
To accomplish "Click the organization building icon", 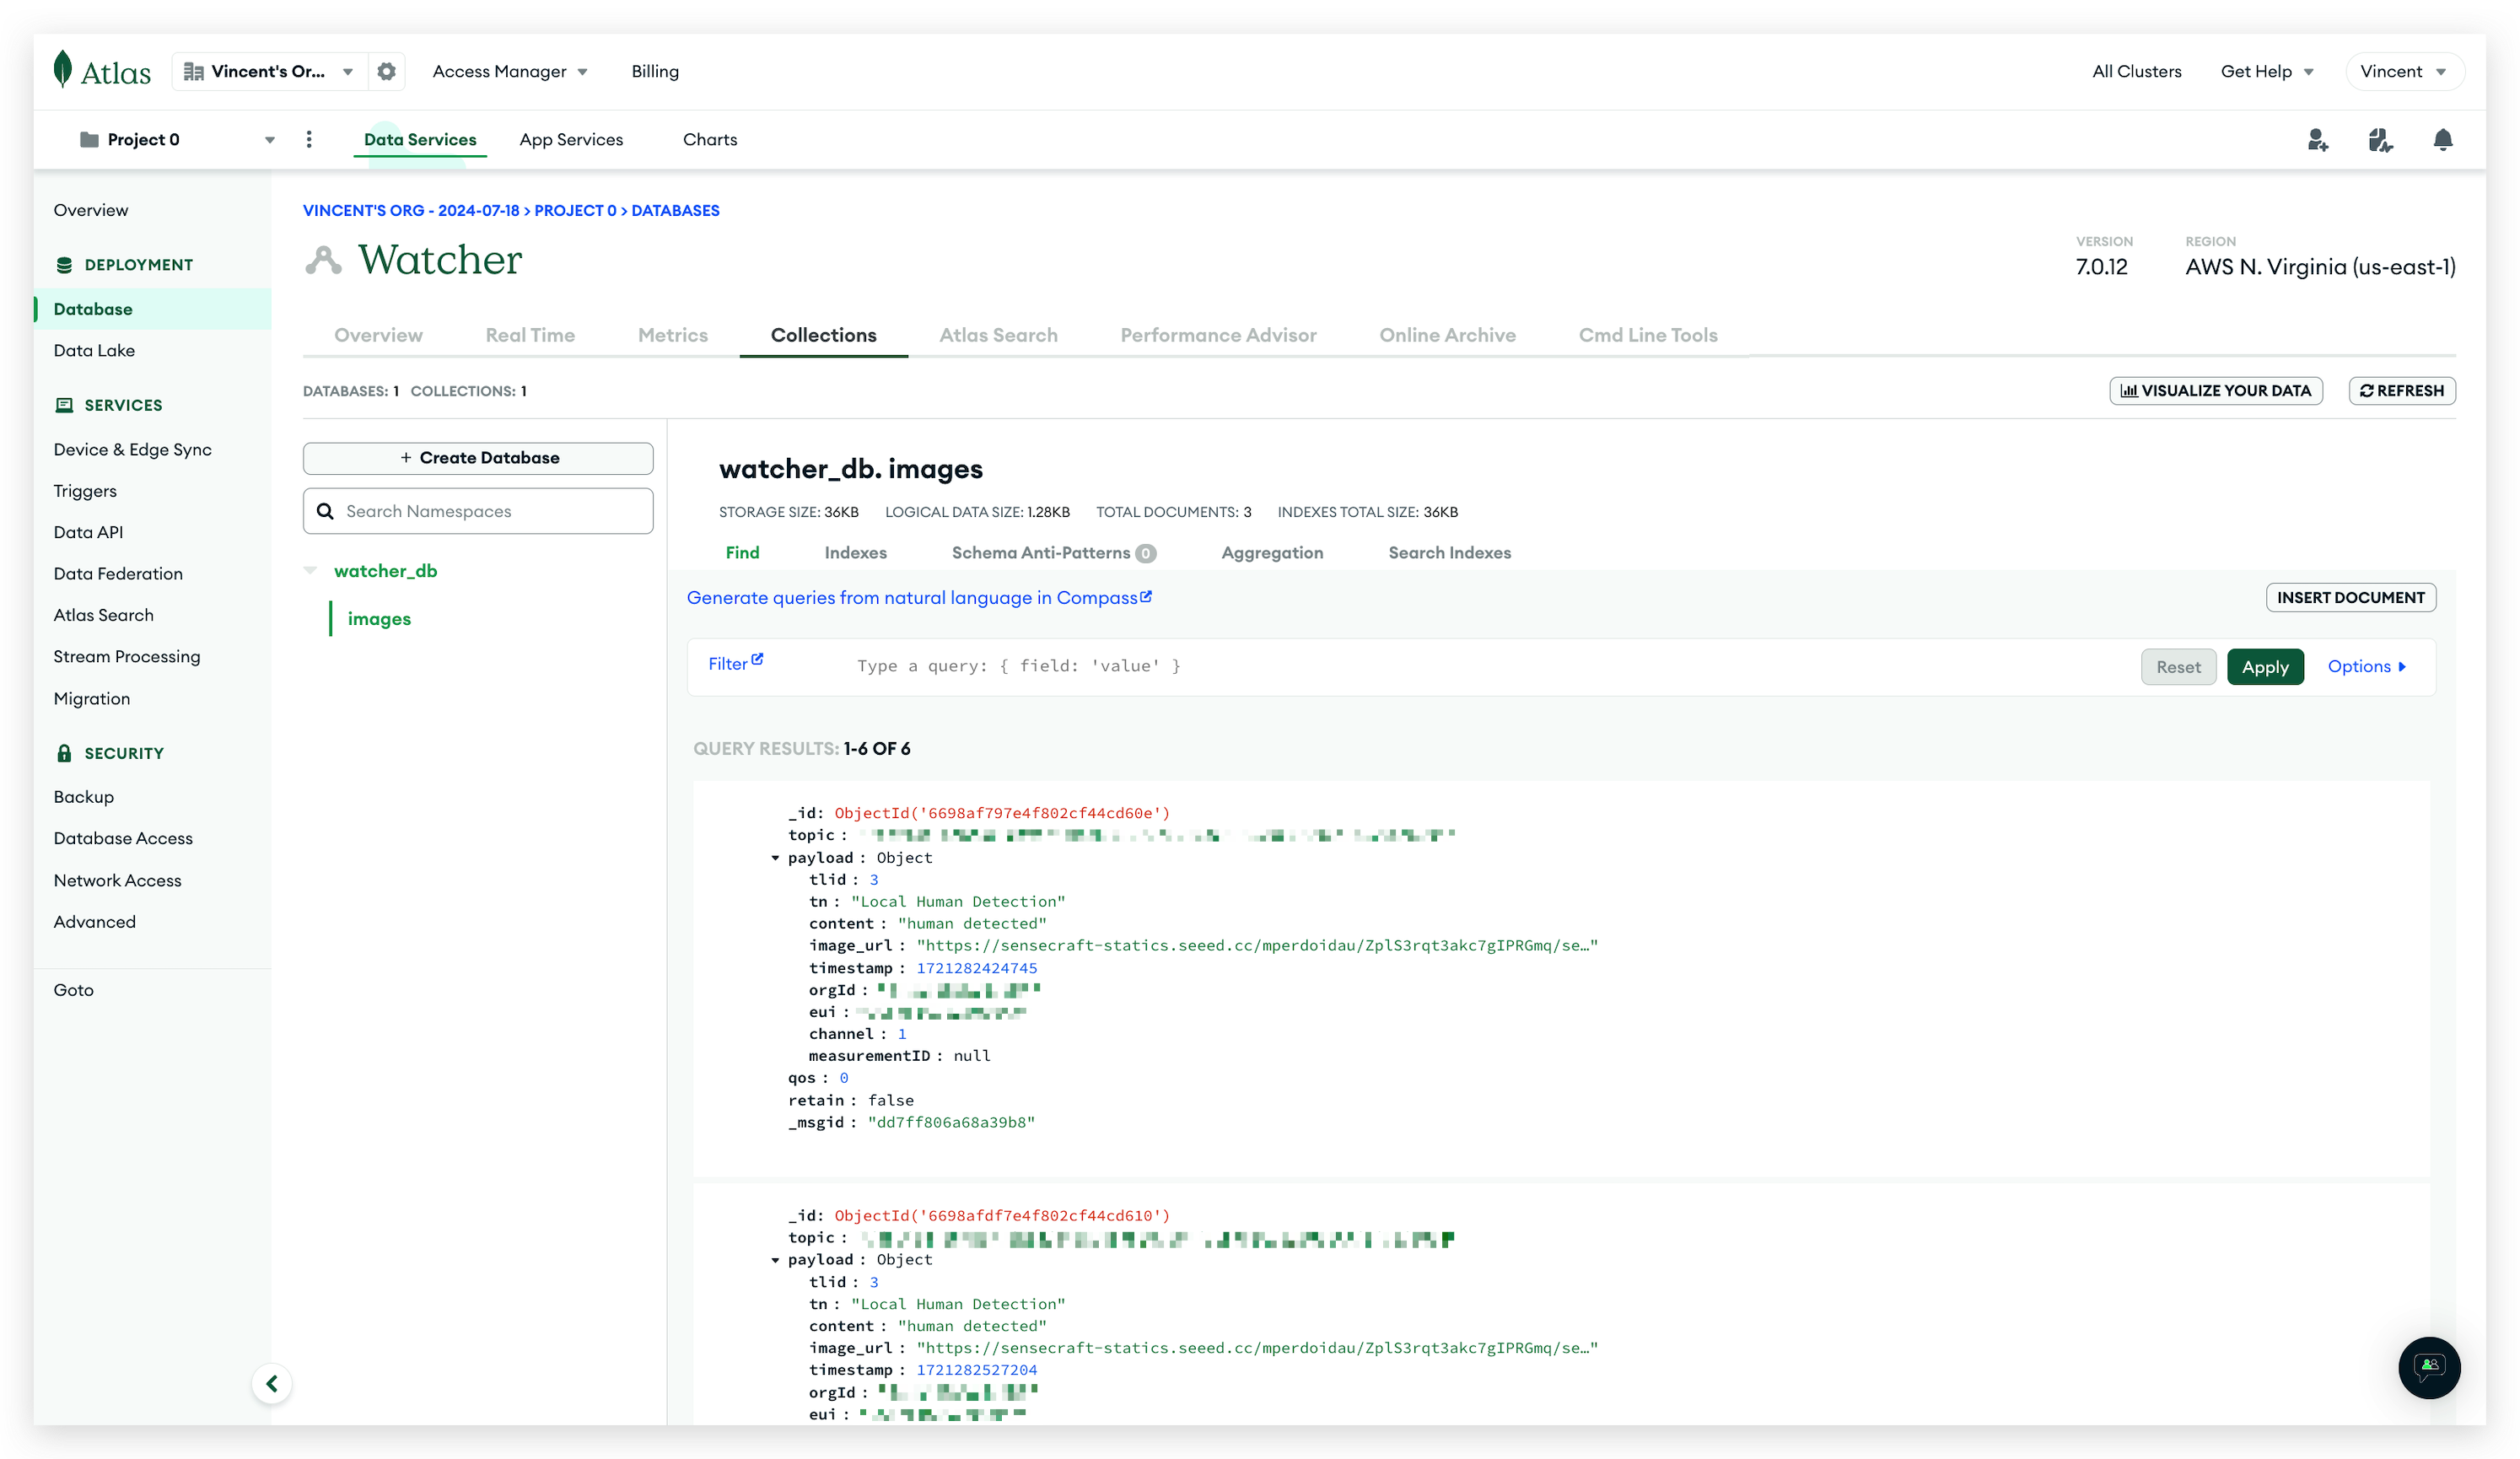I will pyautogui.click(x=194, y=71).
